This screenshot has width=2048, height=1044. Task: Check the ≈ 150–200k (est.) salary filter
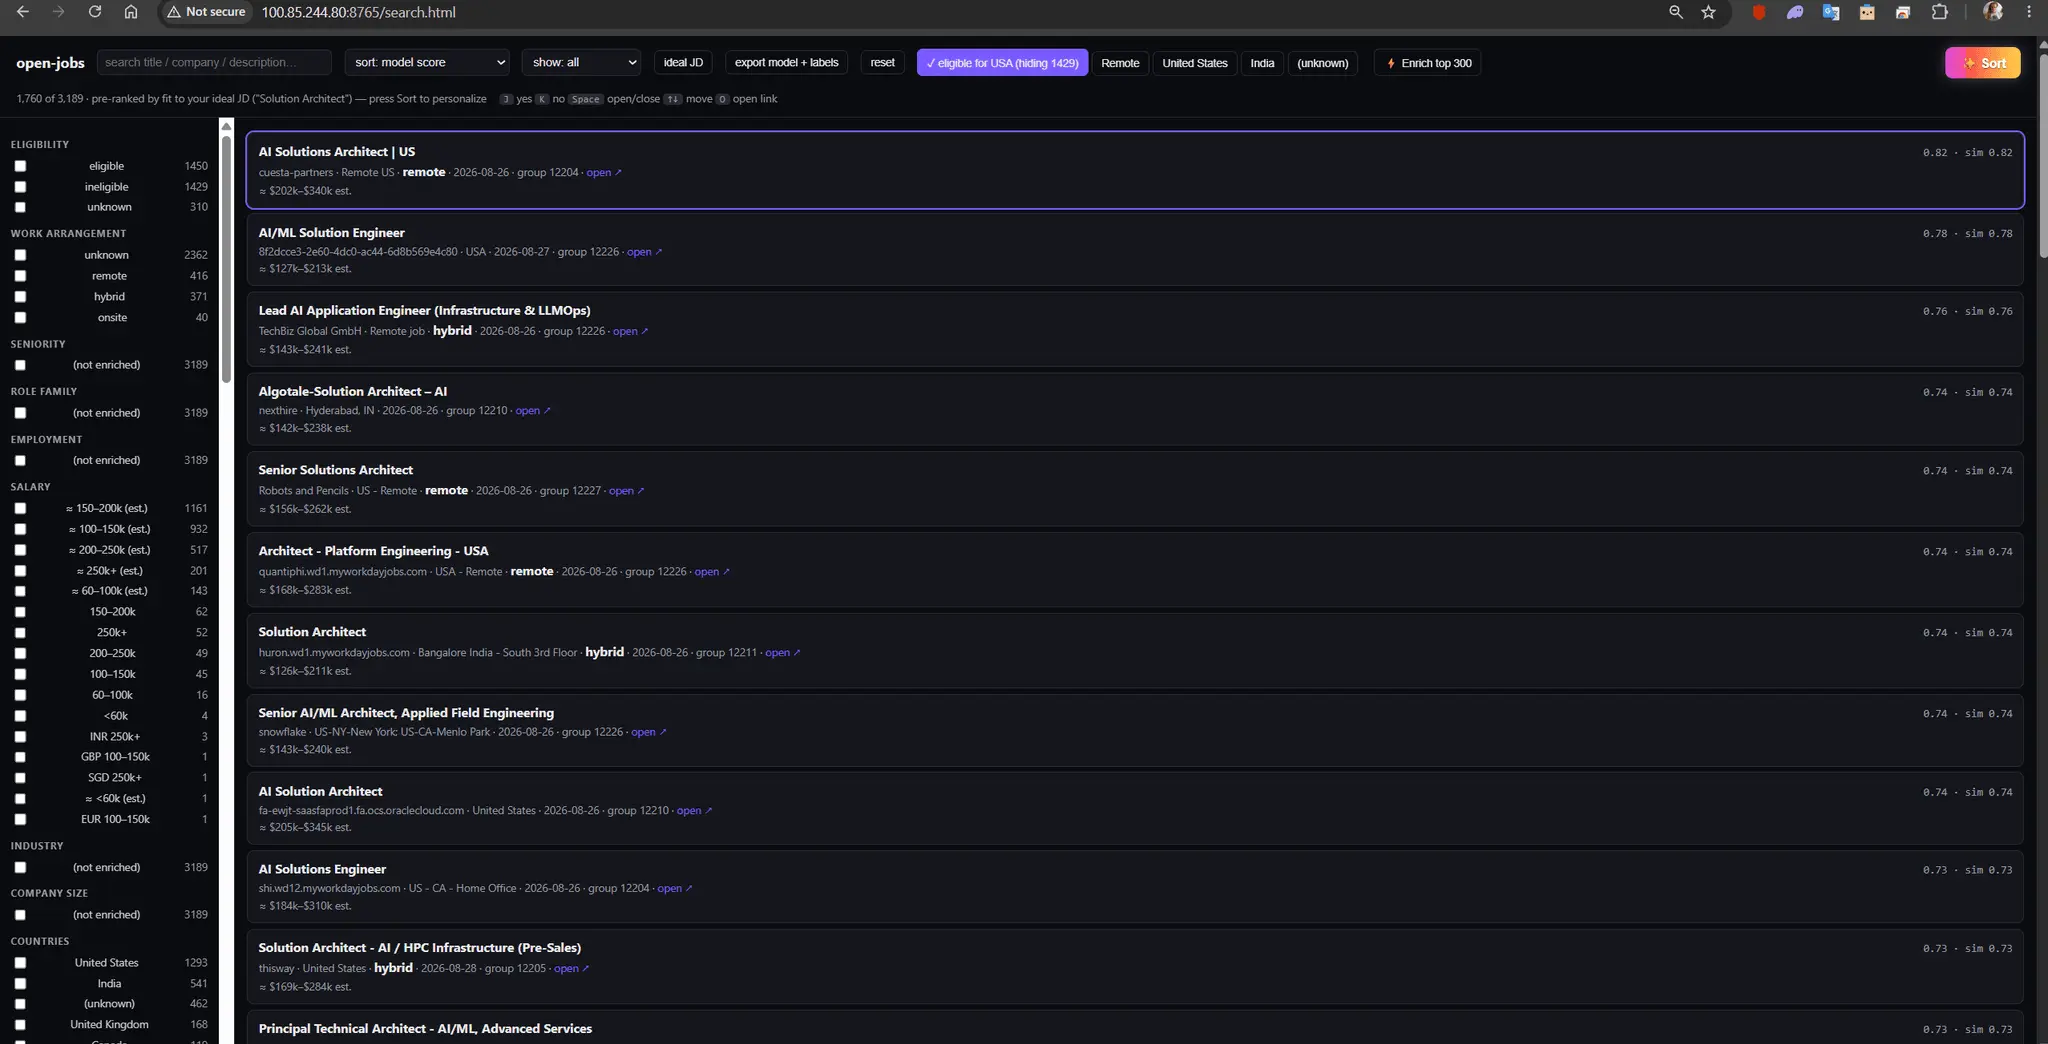tap(20, 508)
